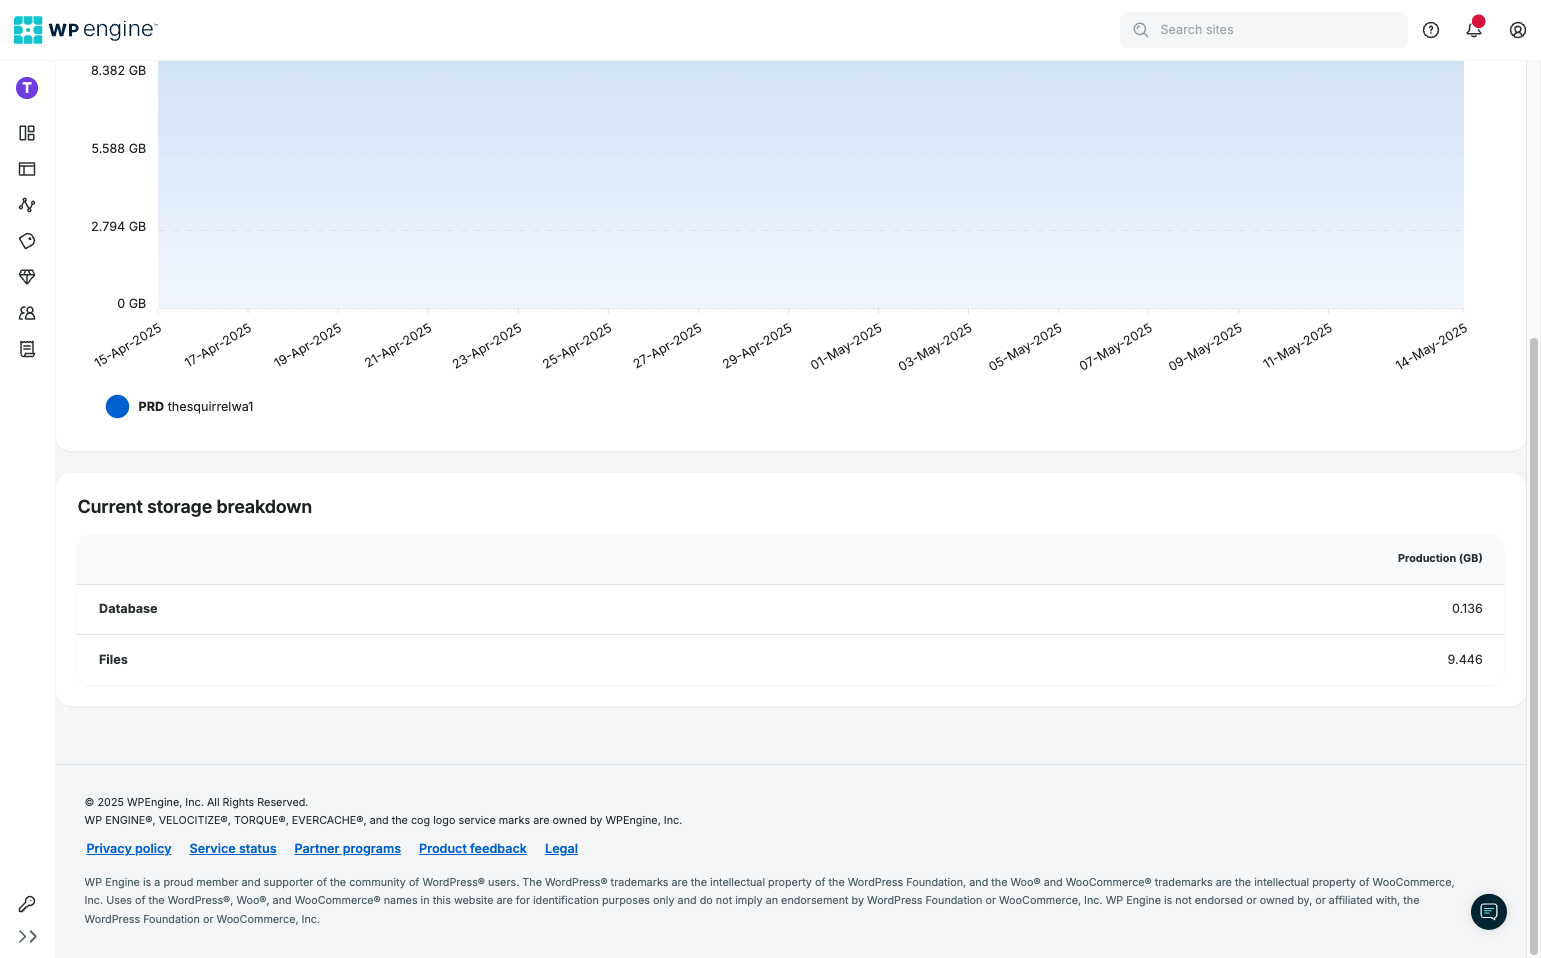Viewport: 1541px width, 958px height.
Task: Click the Database row label
Action: click(128, 609)
